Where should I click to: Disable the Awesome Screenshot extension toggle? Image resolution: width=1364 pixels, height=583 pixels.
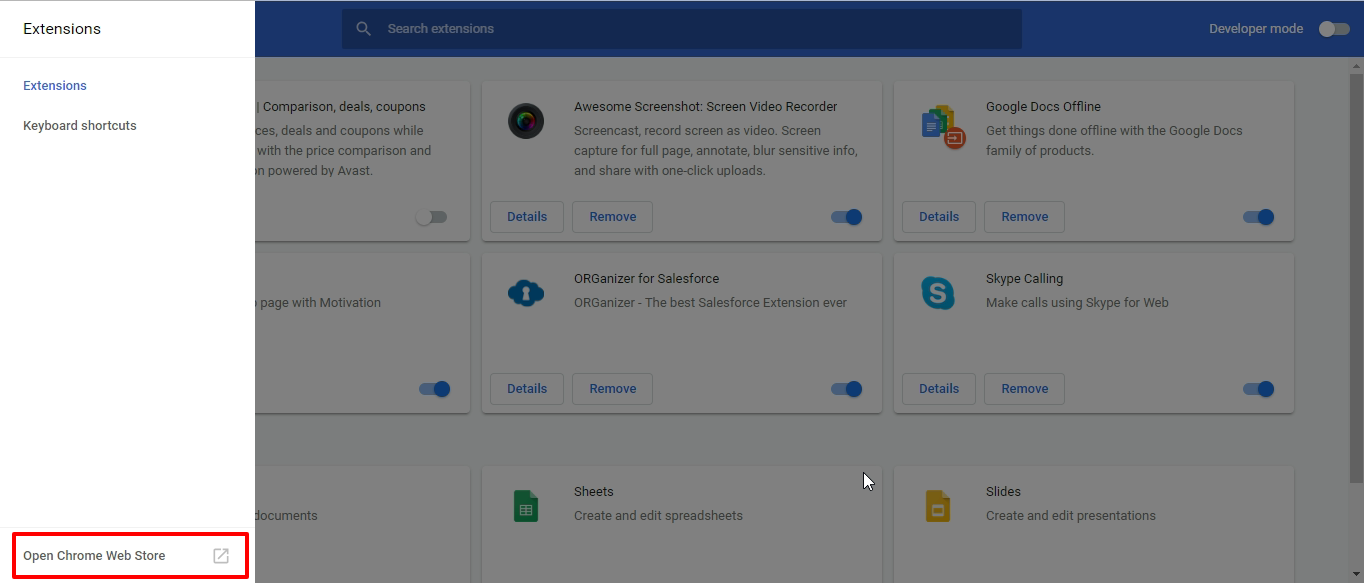tap(847, 217)
